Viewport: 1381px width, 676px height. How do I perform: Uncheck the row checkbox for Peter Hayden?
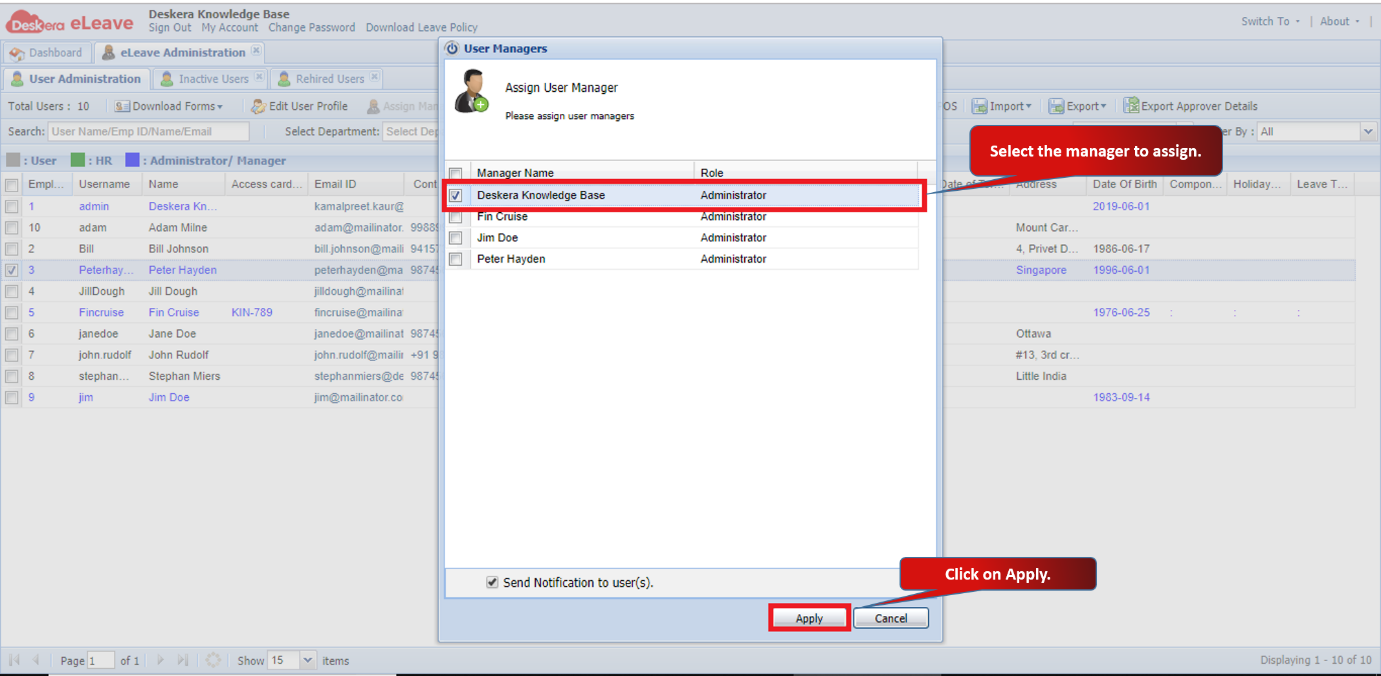click(12, 270)
